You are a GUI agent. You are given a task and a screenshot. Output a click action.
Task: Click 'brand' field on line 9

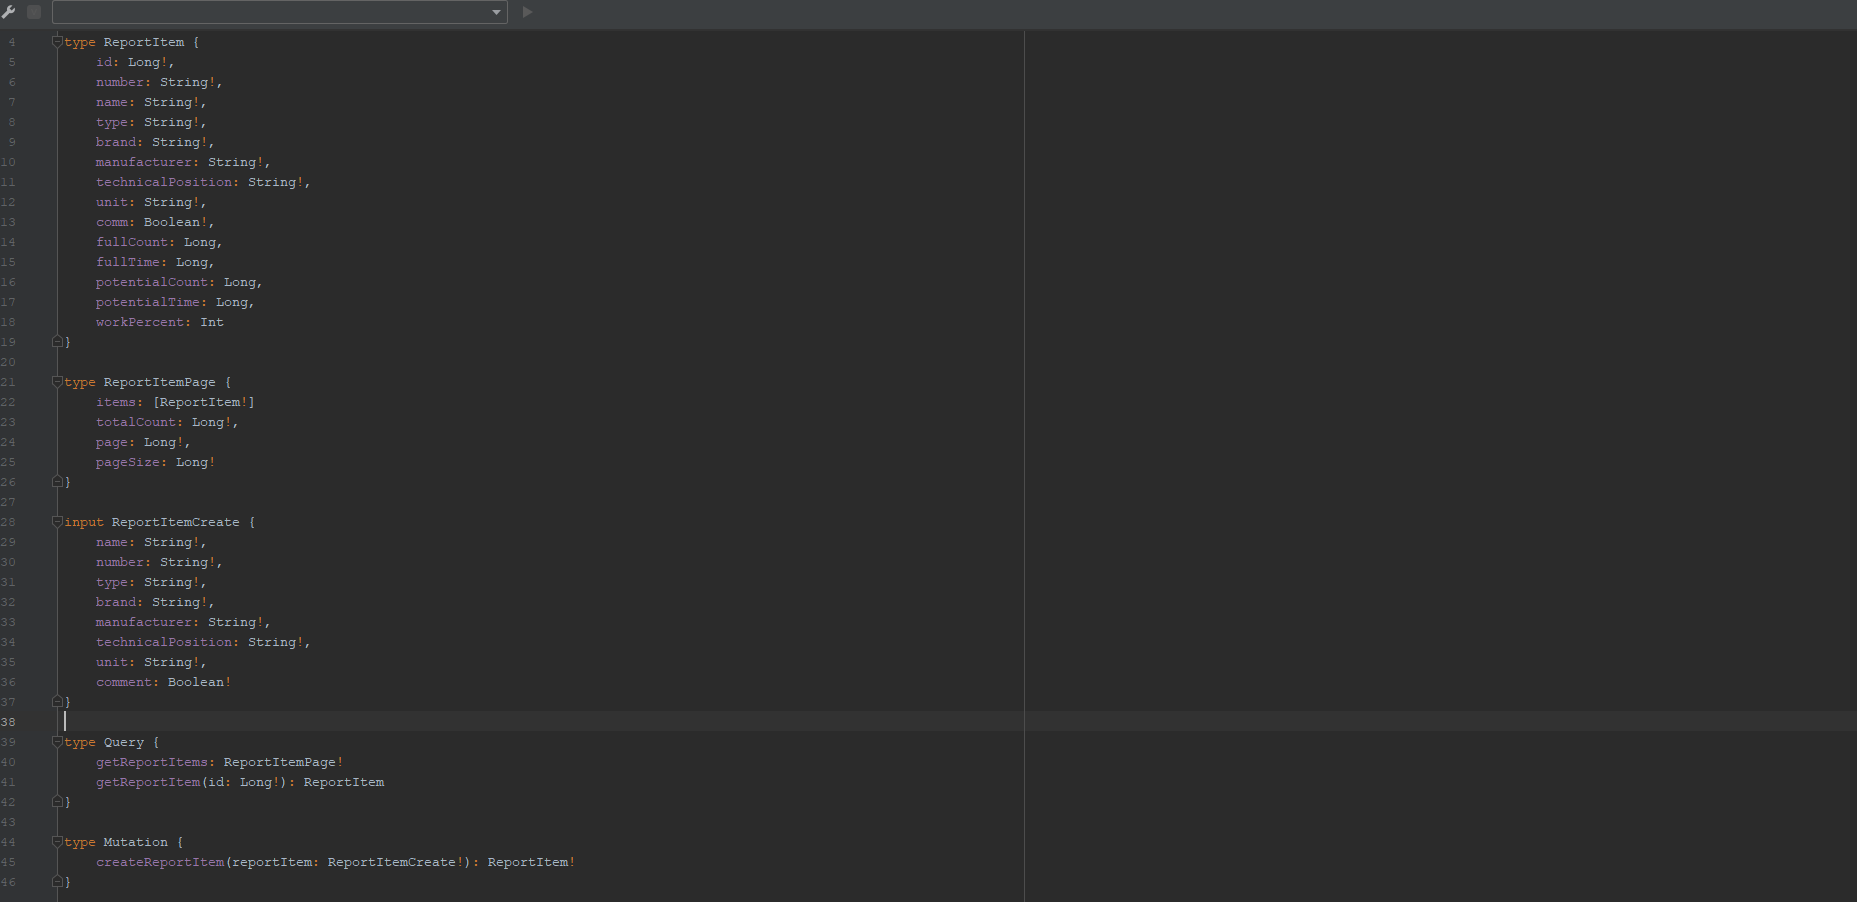pyautogui.click(x=116, y=142)
